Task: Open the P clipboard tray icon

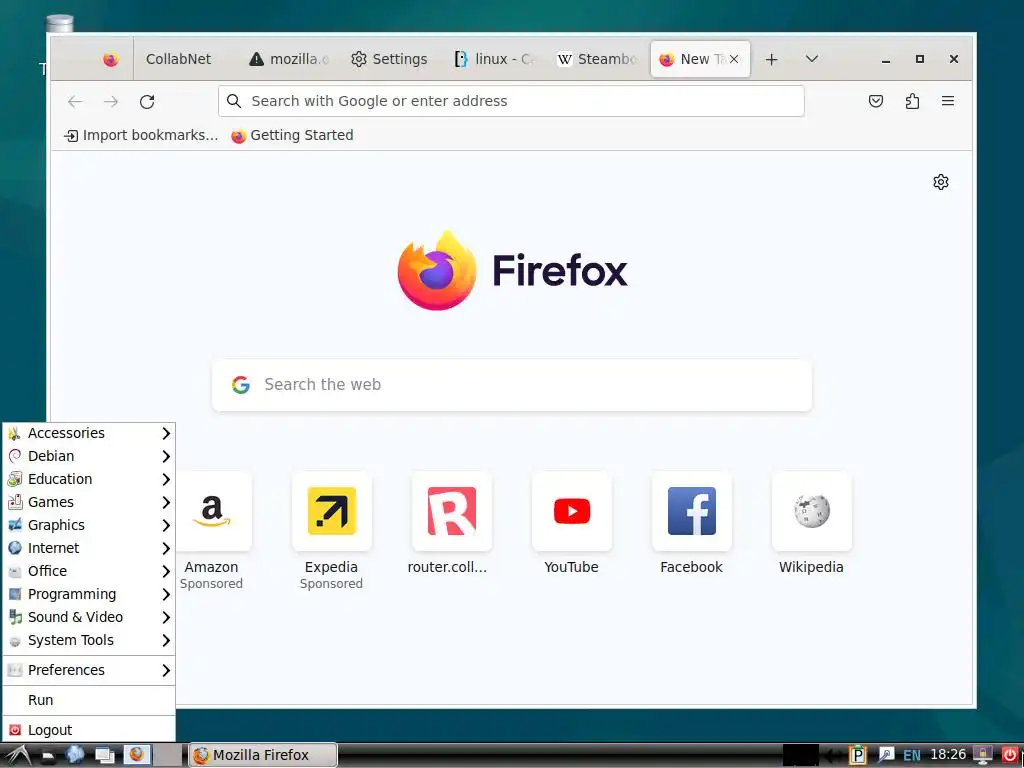Action: (x=857, y=755)
